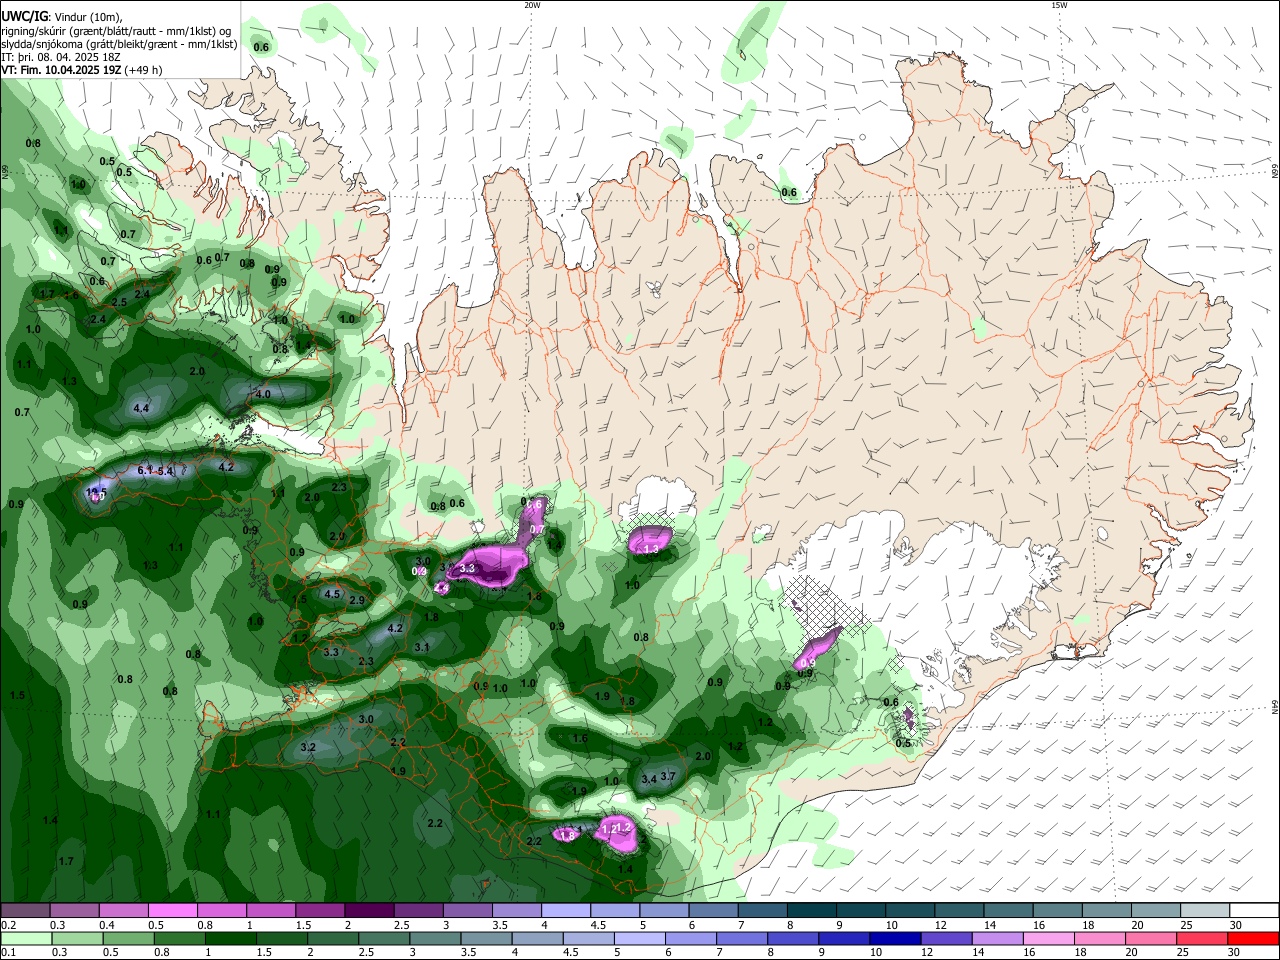Click the '3.4' precipitation value

648,779
